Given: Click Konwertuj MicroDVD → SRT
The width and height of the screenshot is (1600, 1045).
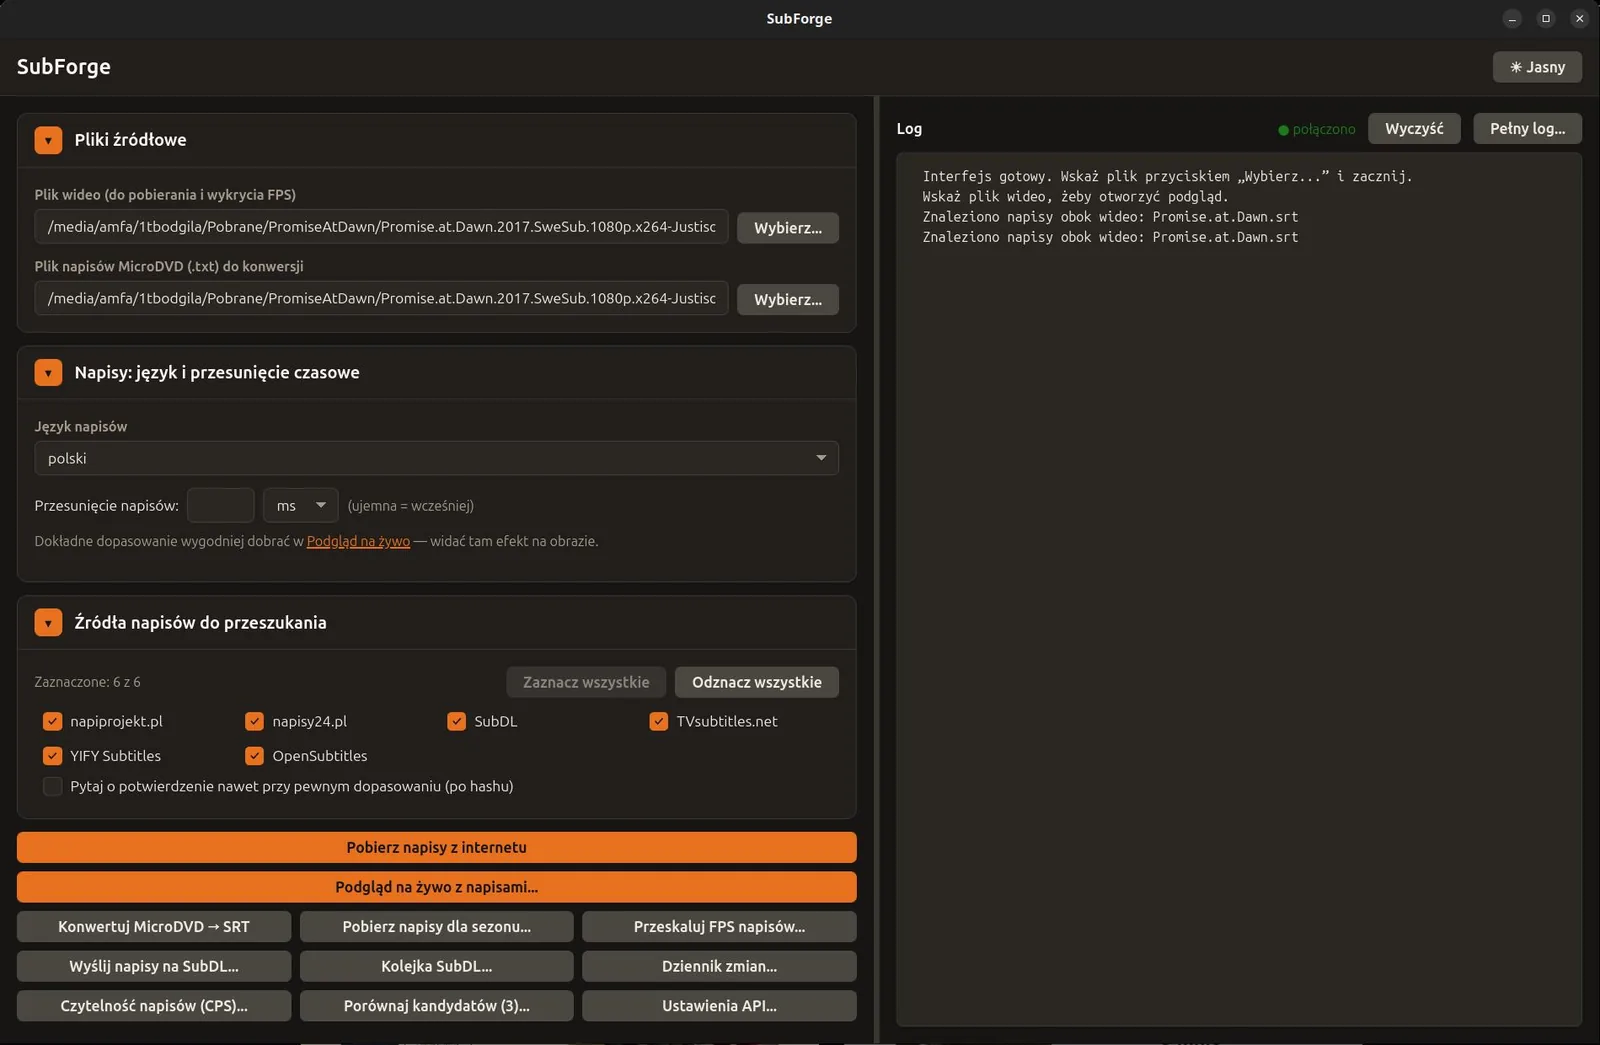Looking at the screenshot, I should pyautogui.click(x=154, y=926).
